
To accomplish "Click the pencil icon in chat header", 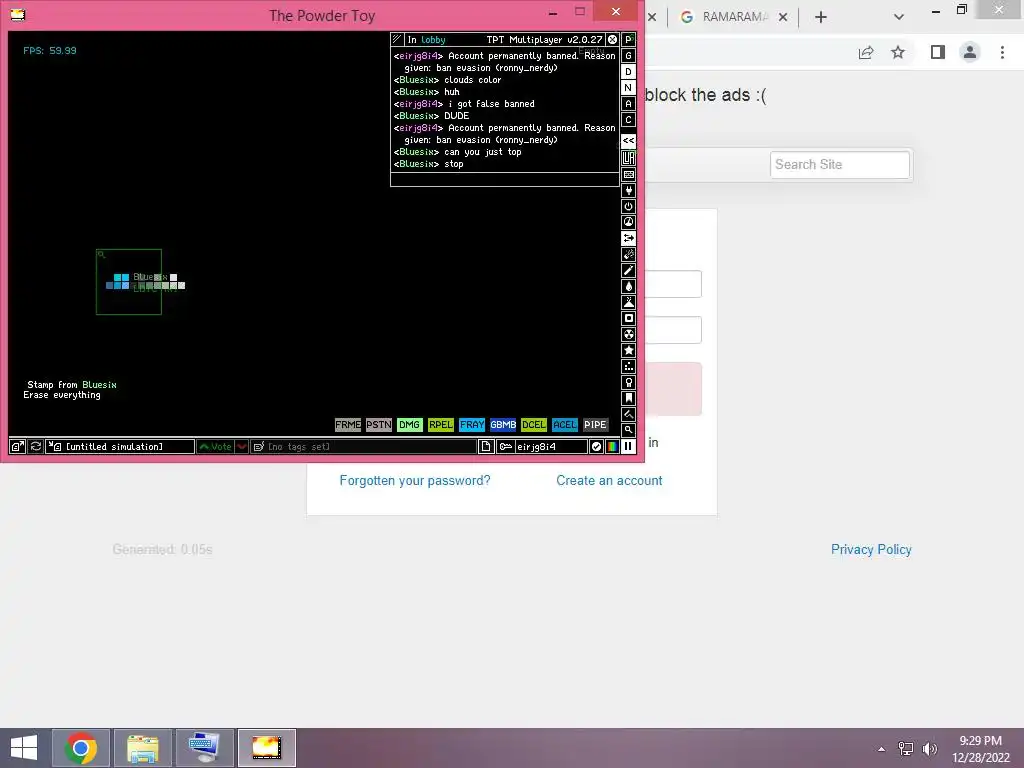I will coord(397,39).
